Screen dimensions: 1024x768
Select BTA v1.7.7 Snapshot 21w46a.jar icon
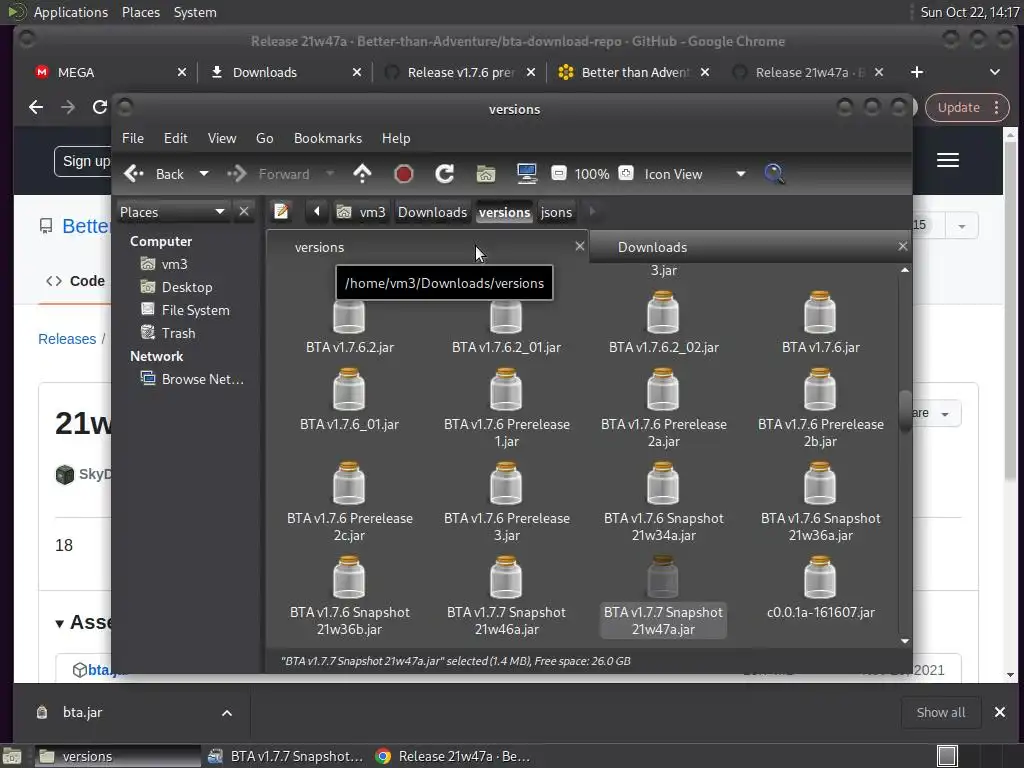pos(506,577)
